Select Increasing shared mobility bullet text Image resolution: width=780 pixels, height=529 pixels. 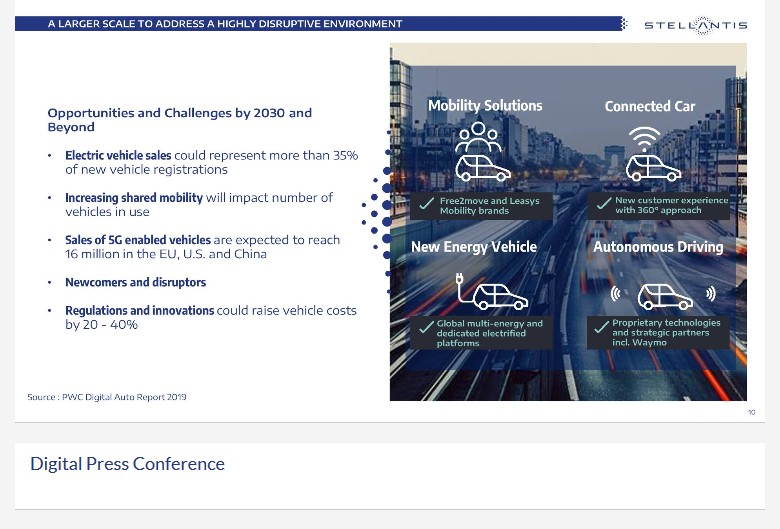(199, 205)
